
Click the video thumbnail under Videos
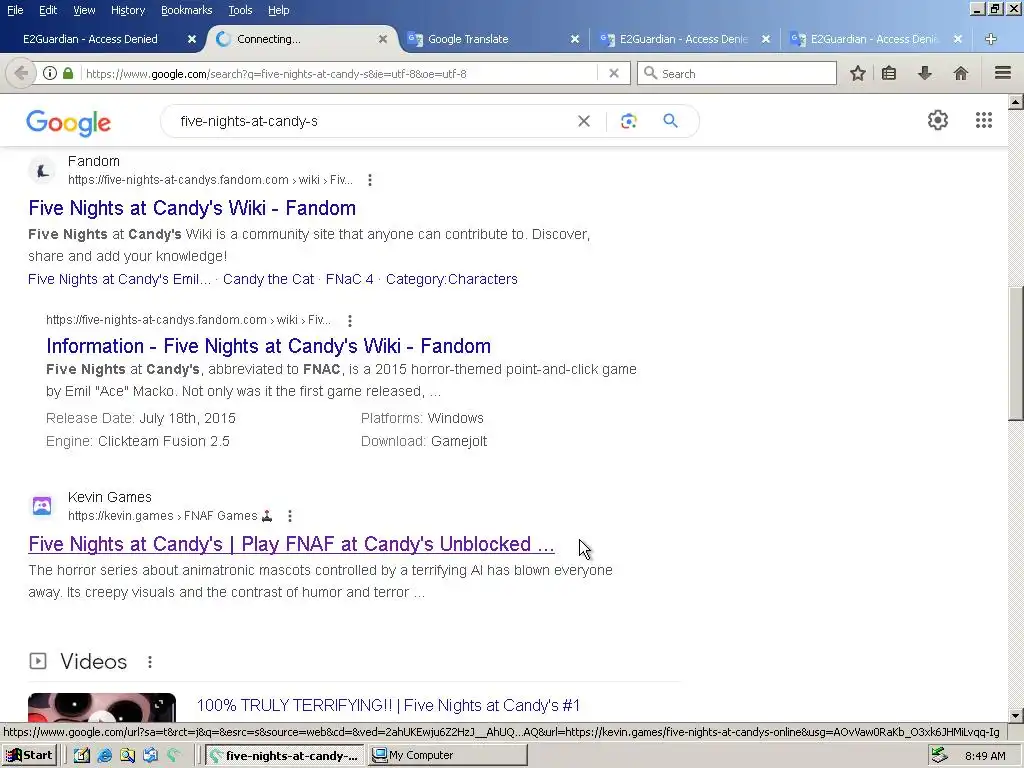tap(102, 707)
